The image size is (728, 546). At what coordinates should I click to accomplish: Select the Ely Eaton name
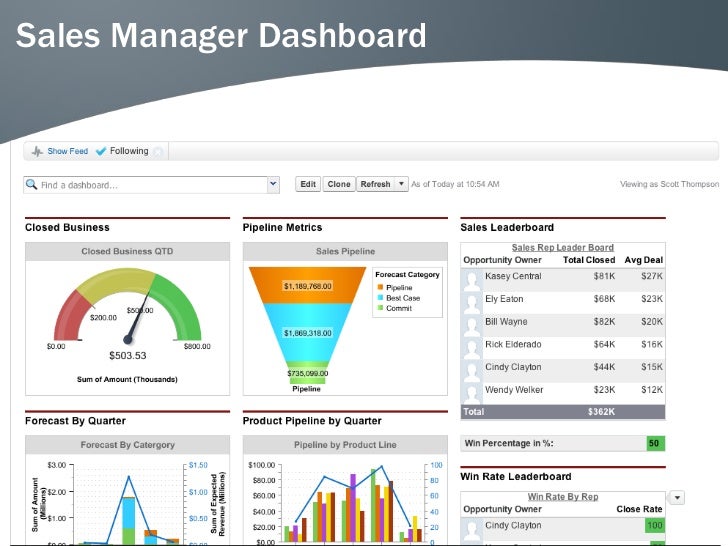[504, 299]
